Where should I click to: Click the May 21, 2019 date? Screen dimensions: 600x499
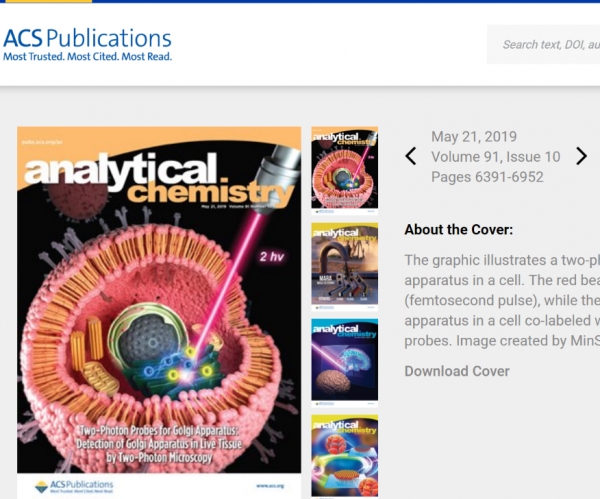point(474,137)
